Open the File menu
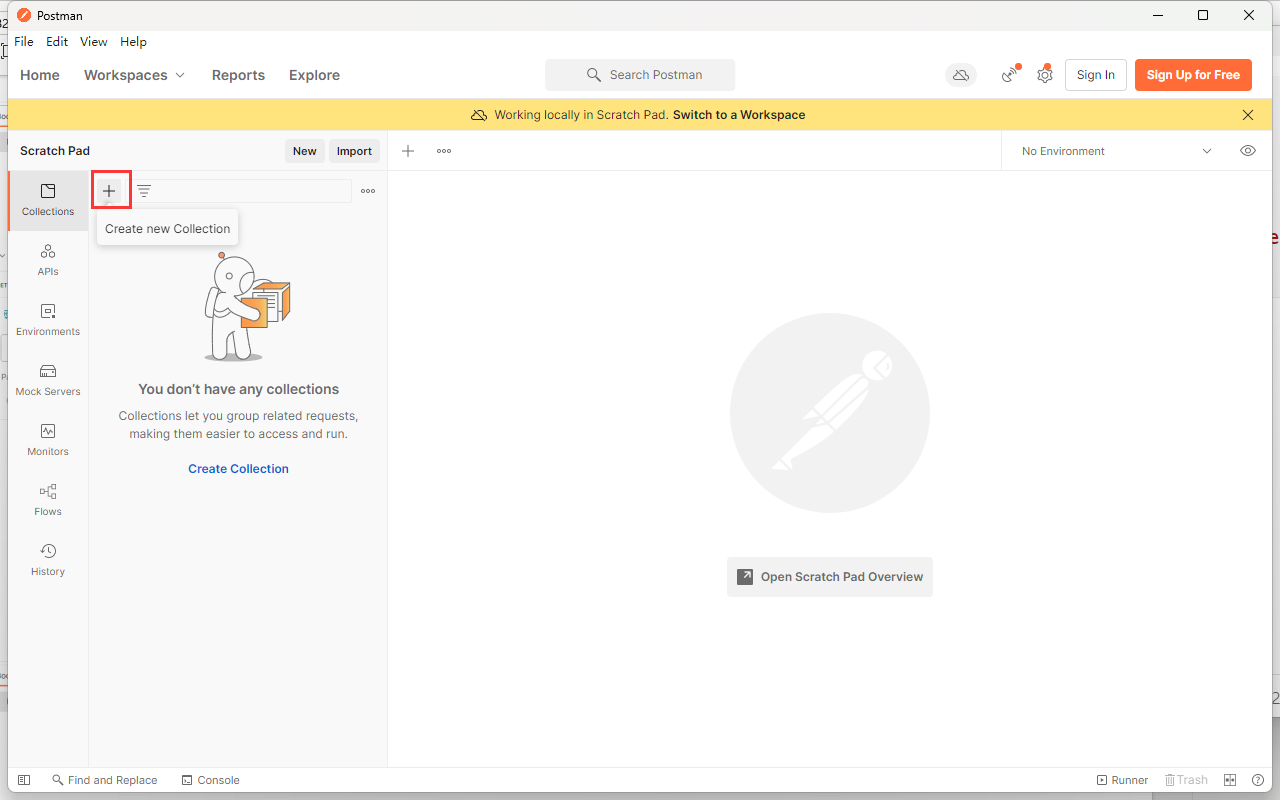The height and width of the screenshot is (800, 1280). point(24,42)
